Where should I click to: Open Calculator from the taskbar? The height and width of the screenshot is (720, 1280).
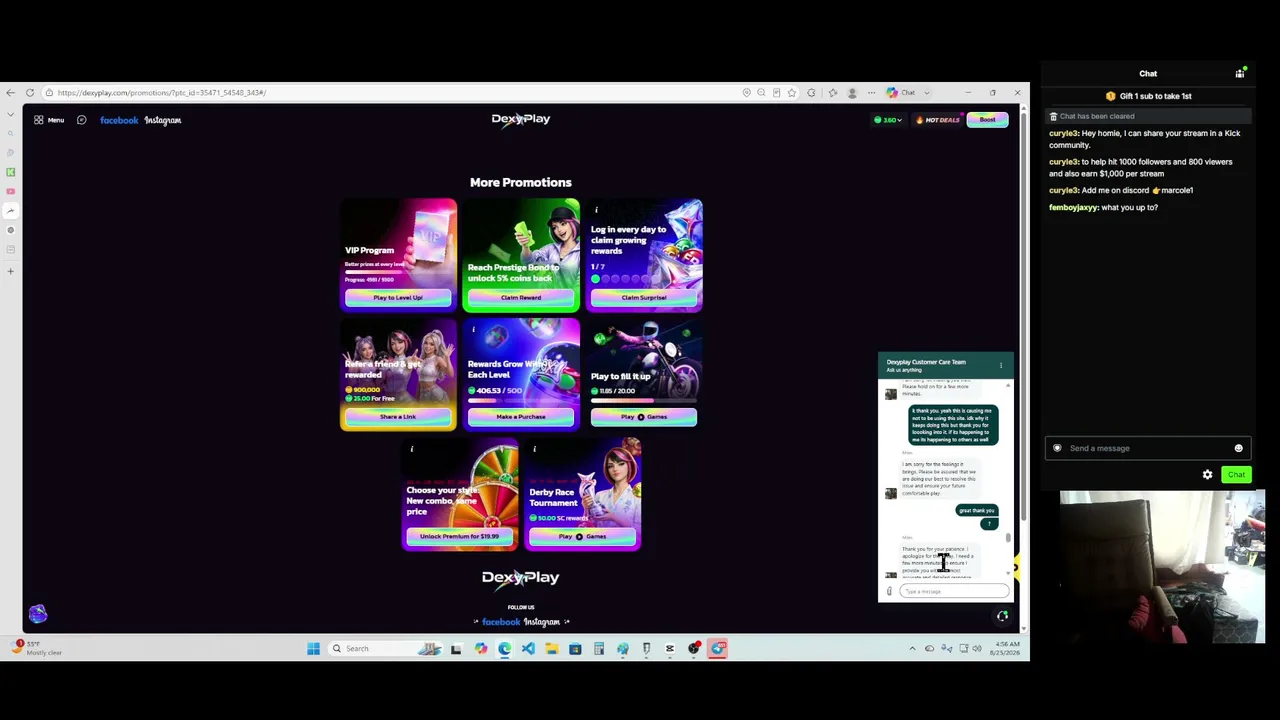click(599, 649)
